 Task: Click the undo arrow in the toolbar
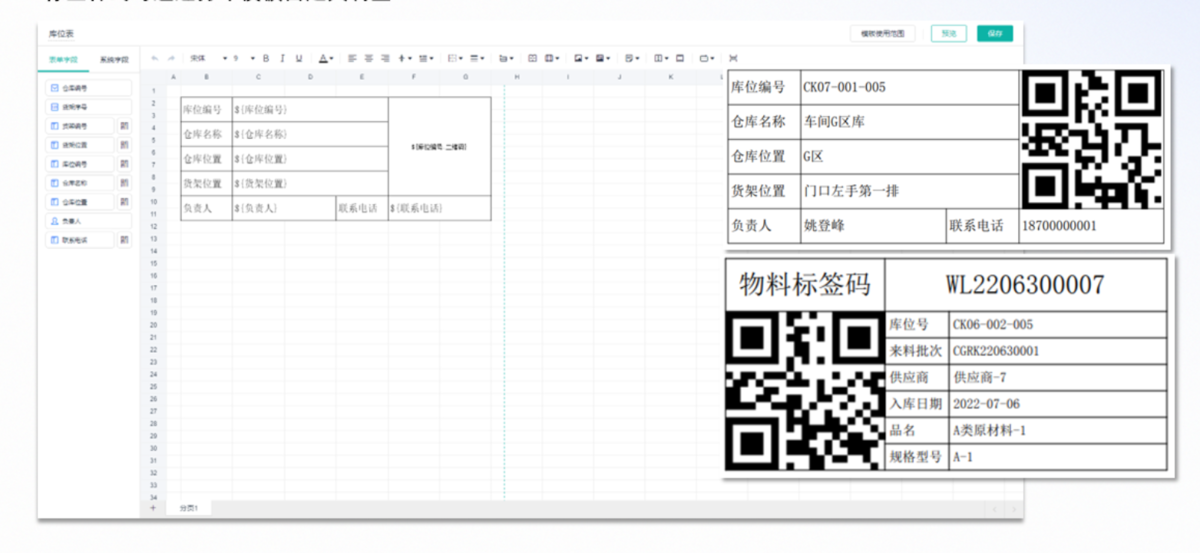click(x=154, y=58)
